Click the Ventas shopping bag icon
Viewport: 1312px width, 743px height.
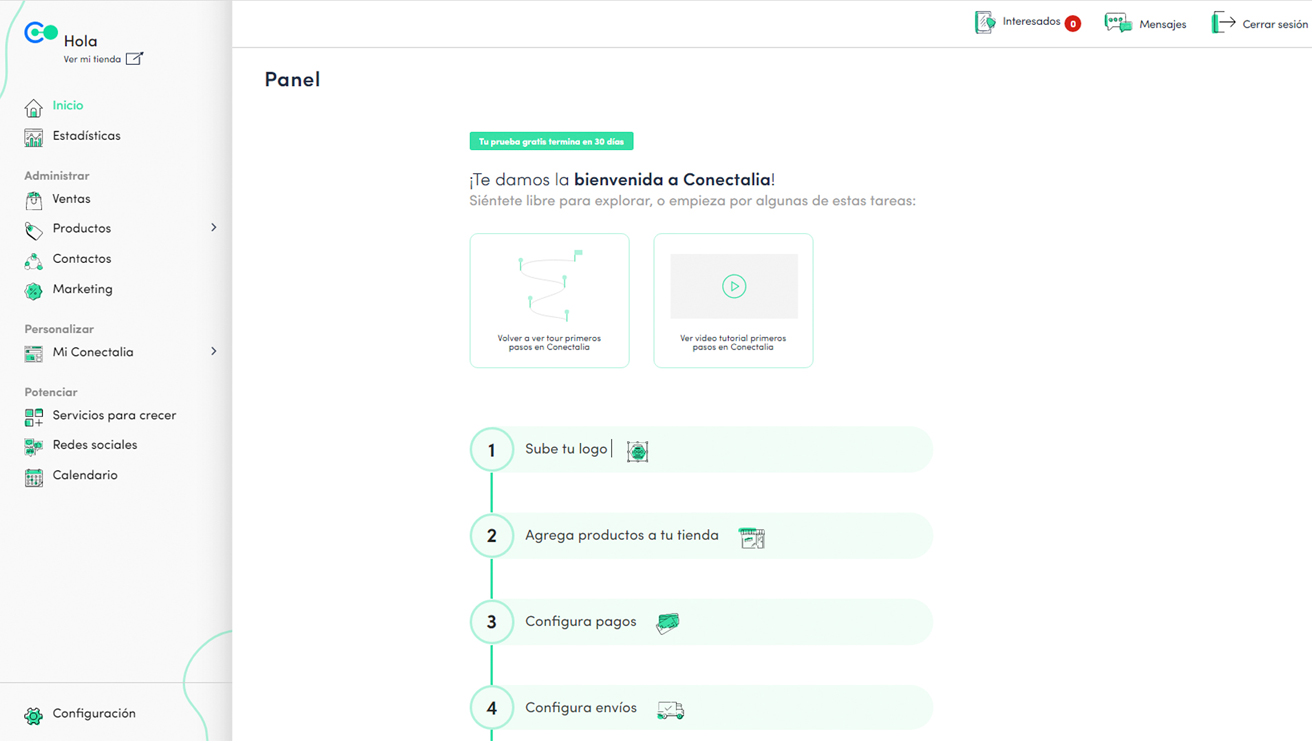(x=34, y=200)
